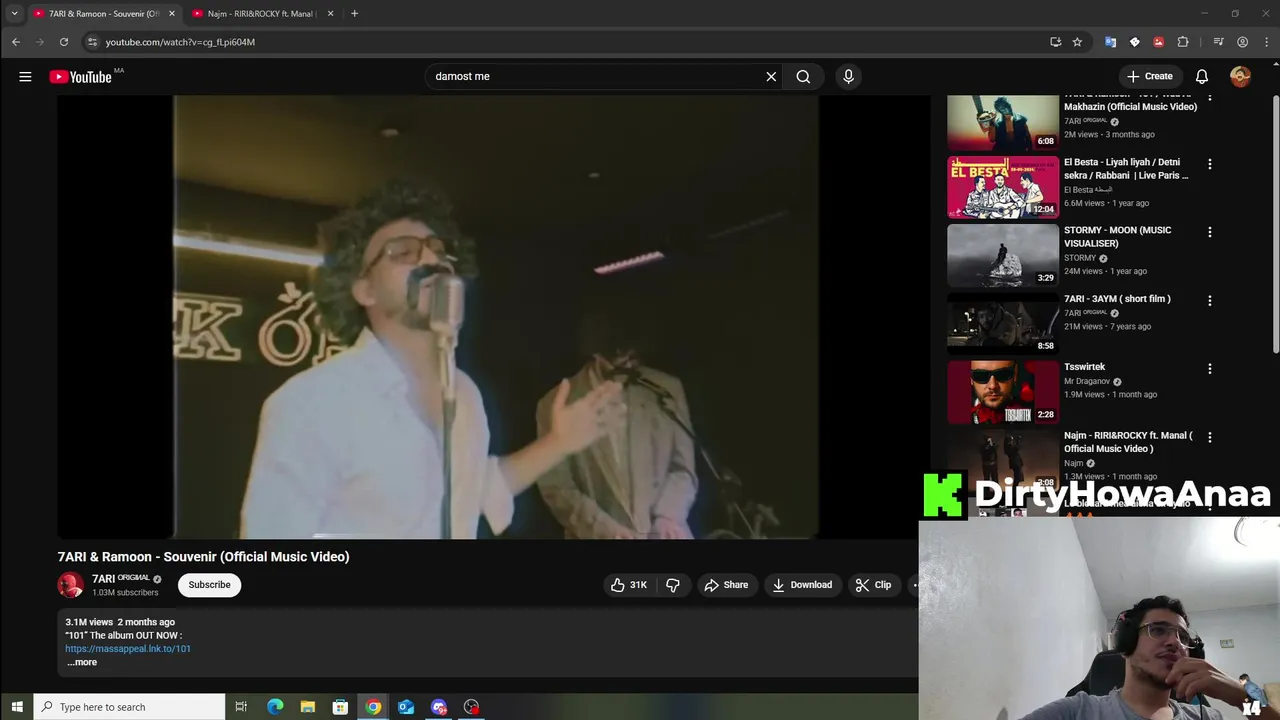Like the video with thumbs up 31K
The image size is (1280, 720).
629,585
